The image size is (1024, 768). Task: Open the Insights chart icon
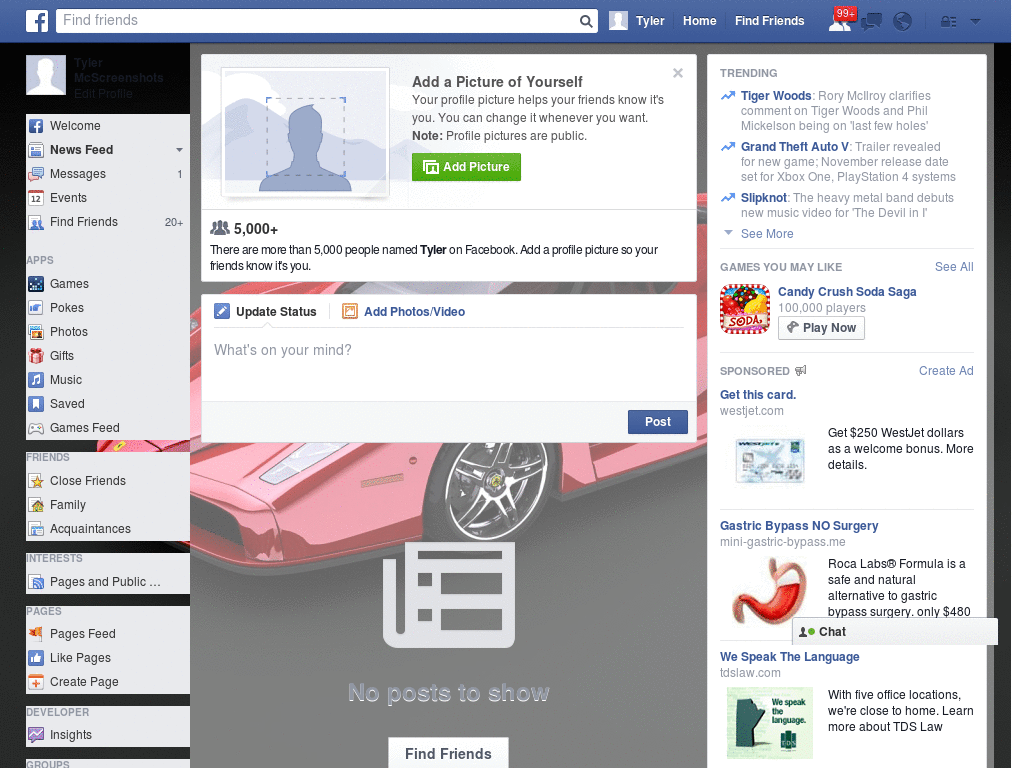(36, 735)
